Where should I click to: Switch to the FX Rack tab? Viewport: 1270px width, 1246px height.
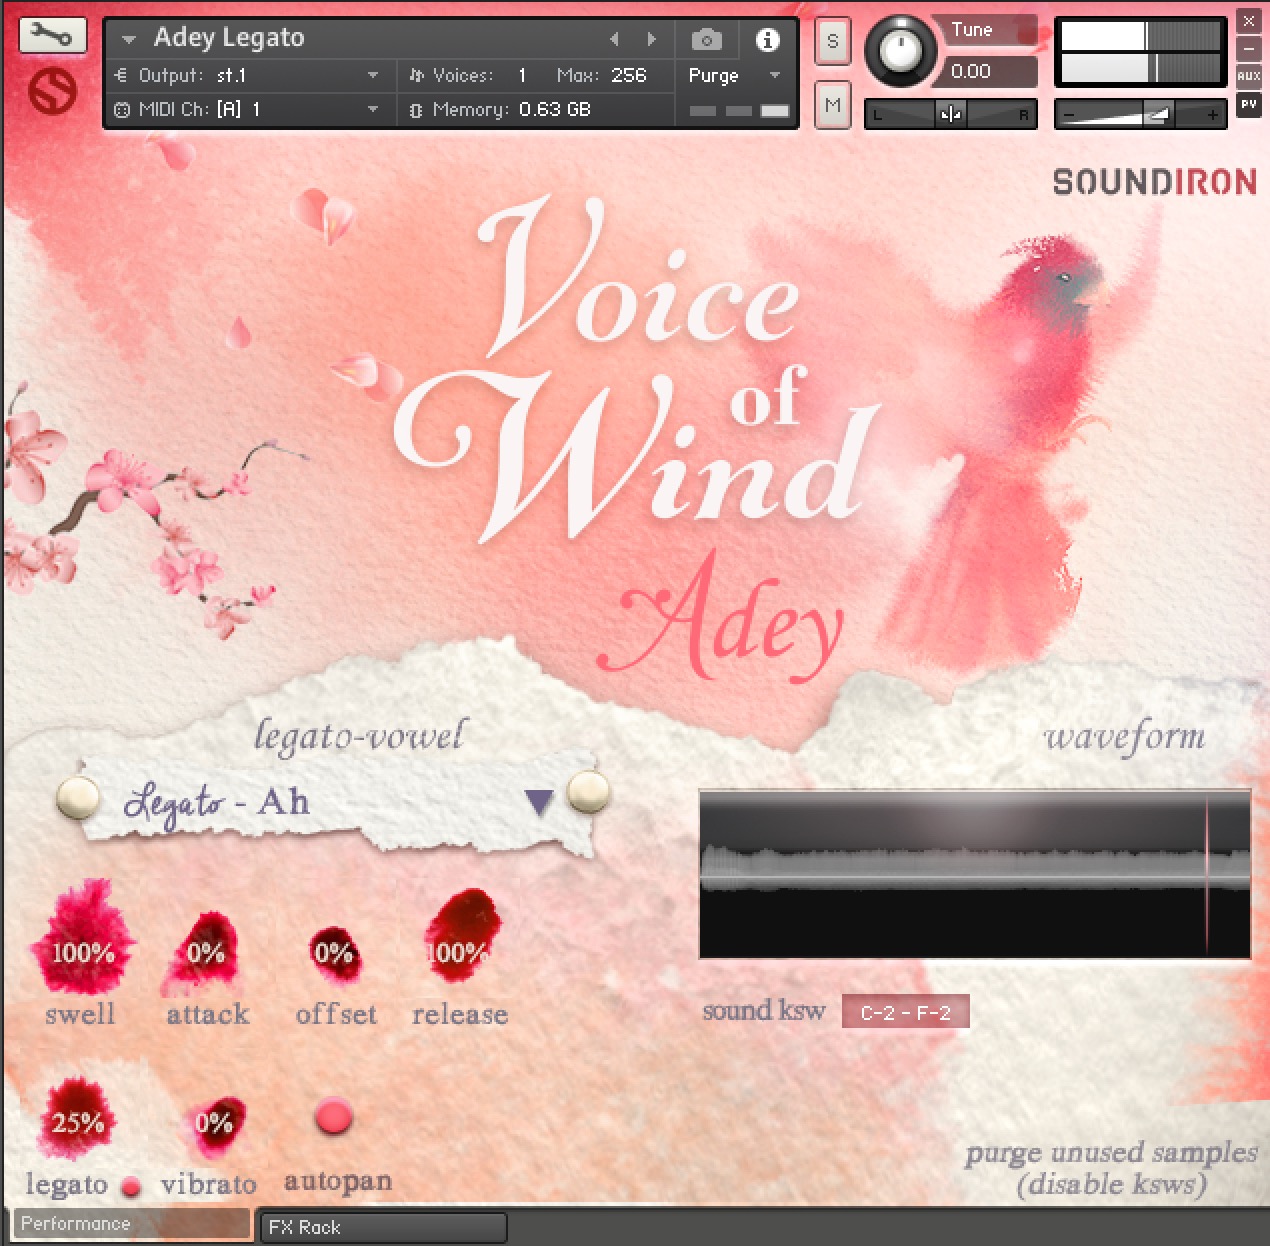(383, 1227)
